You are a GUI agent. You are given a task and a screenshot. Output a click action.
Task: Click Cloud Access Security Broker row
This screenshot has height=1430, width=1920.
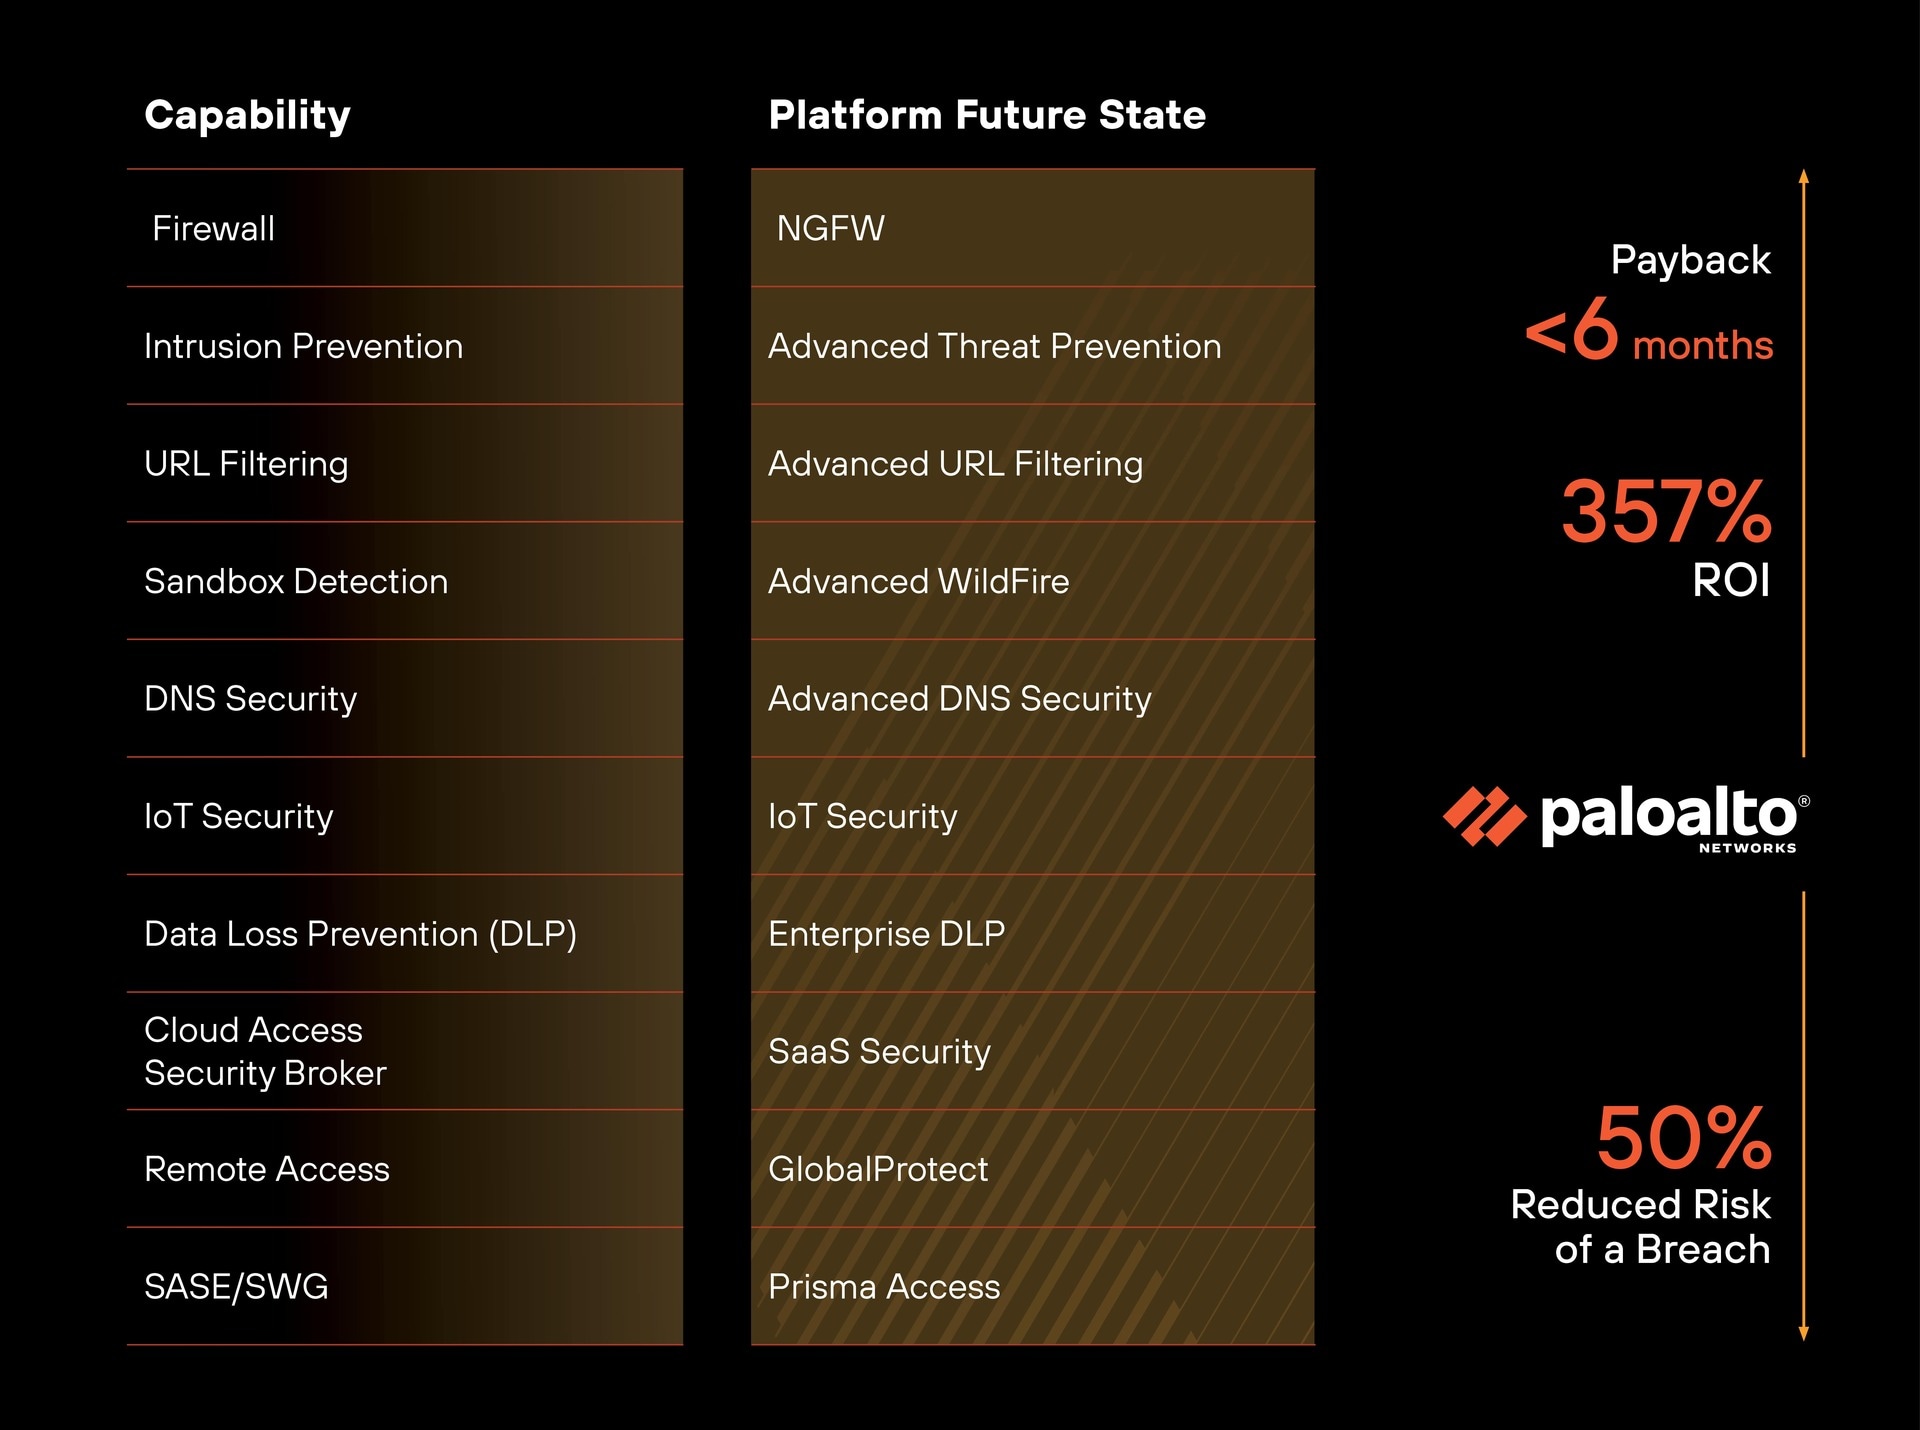click(265, 1051)
